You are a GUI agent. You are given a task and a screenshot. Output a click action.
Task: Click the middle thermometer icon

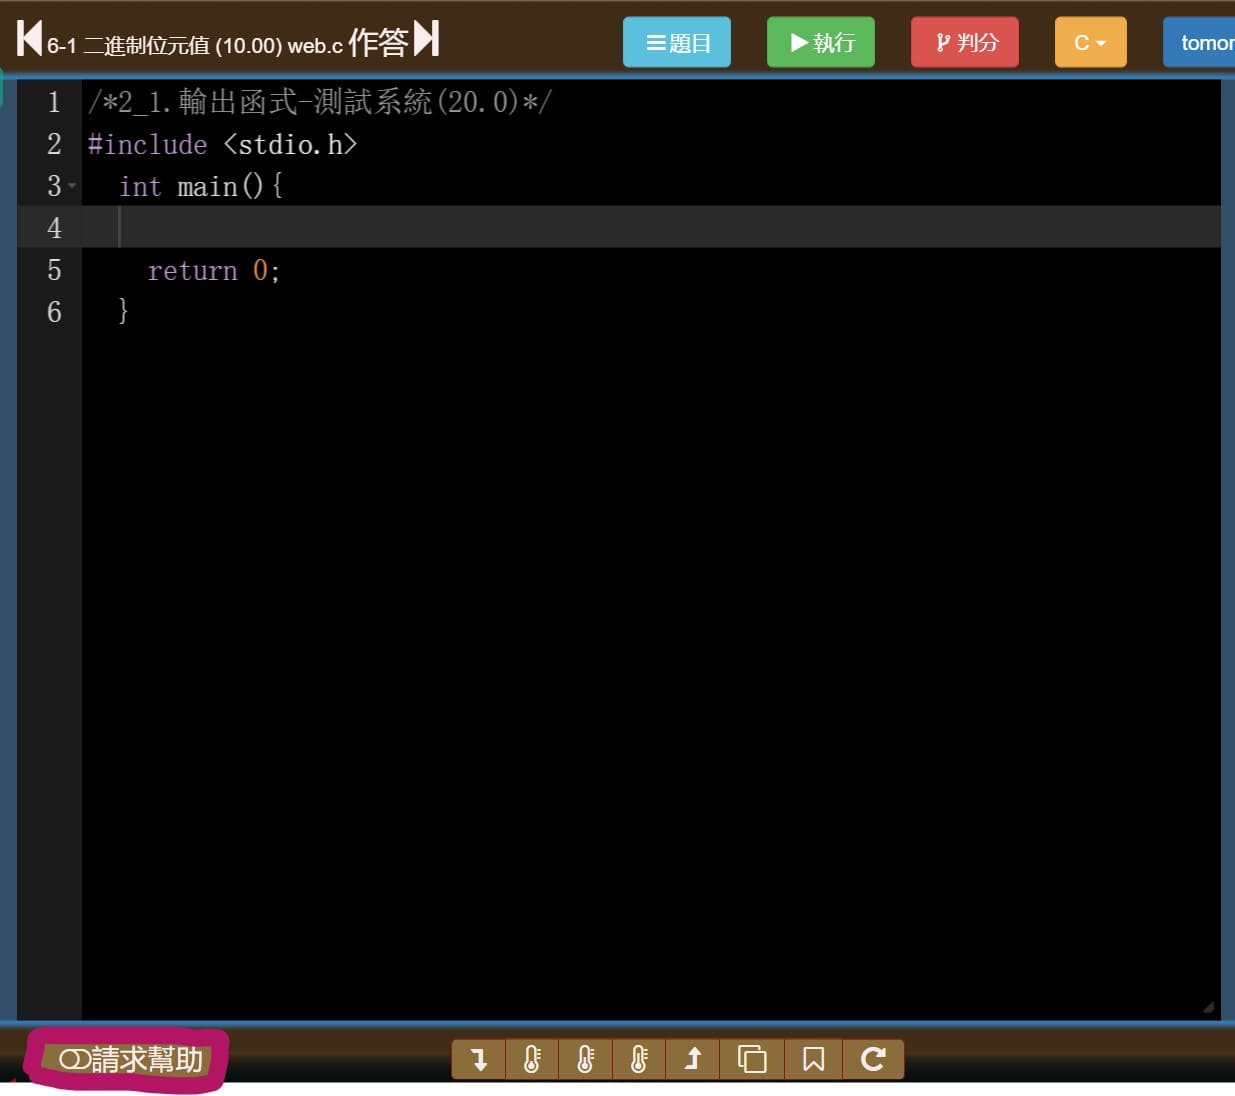pyautogui.click(x=586, y=1059)
